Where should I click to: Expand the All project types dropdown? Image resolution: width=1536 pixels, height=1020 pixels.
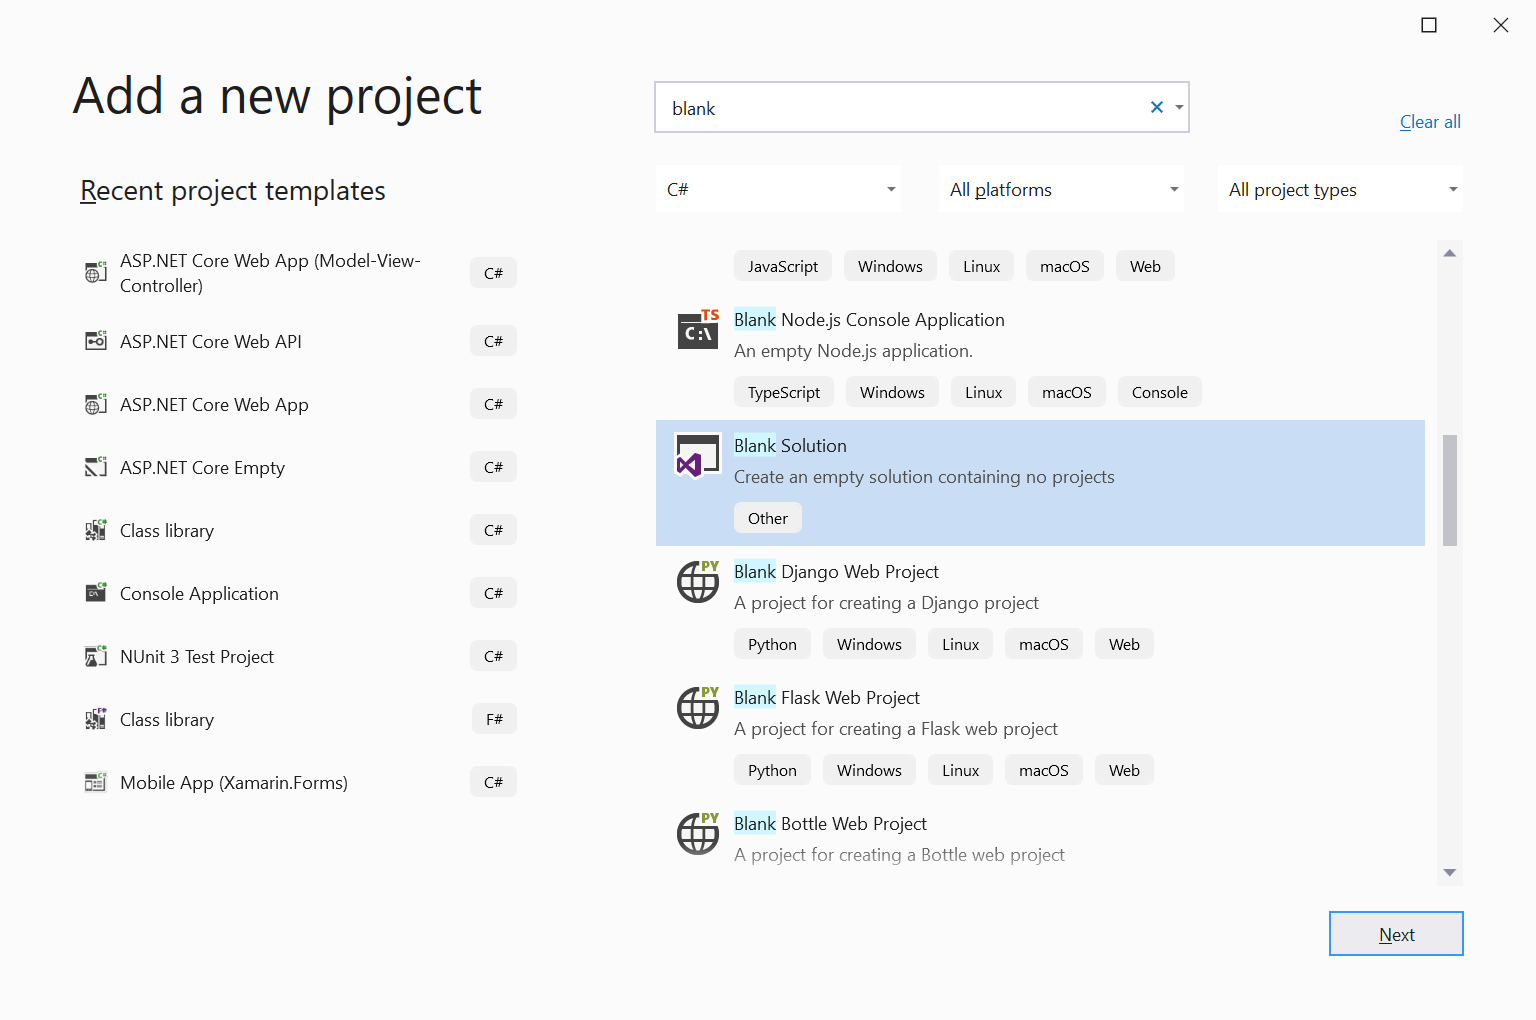1340,189
